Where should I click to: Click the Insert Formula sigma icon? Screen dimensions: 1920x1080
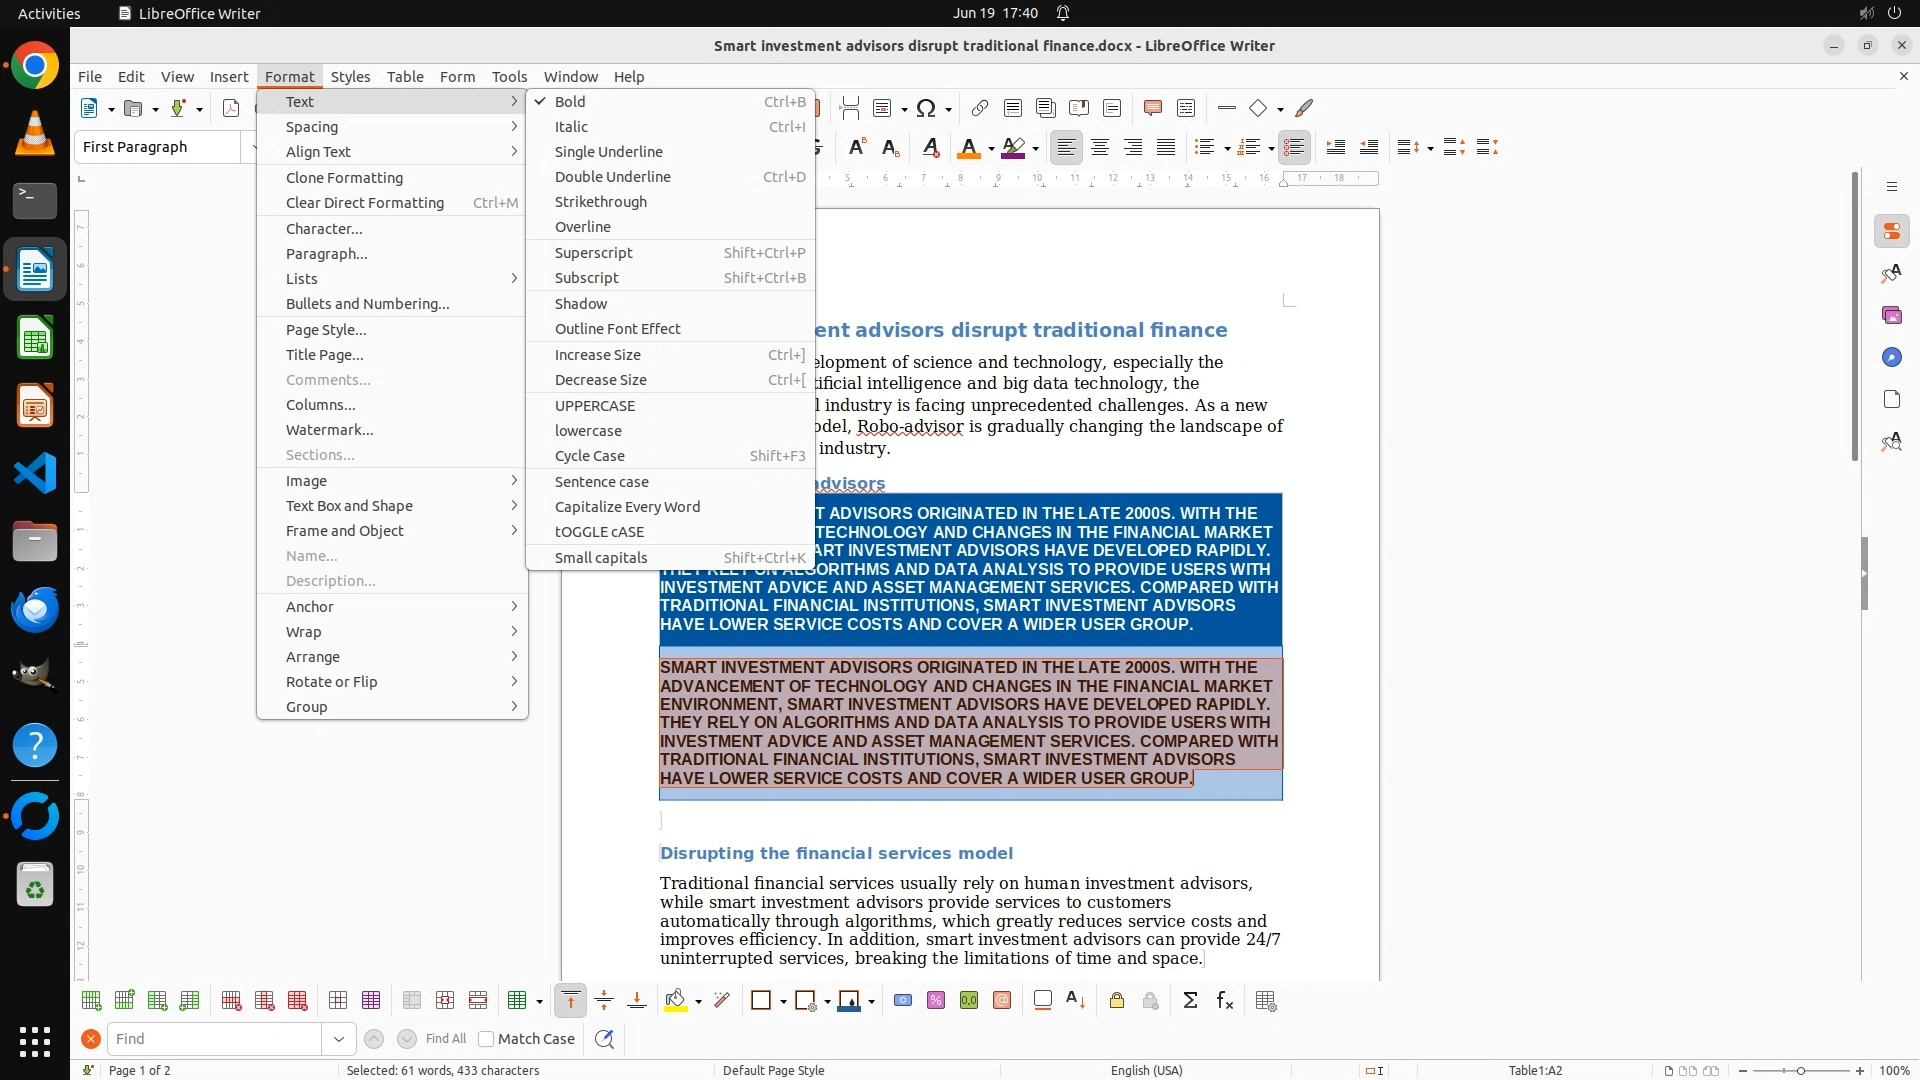coord(1190,1001)
